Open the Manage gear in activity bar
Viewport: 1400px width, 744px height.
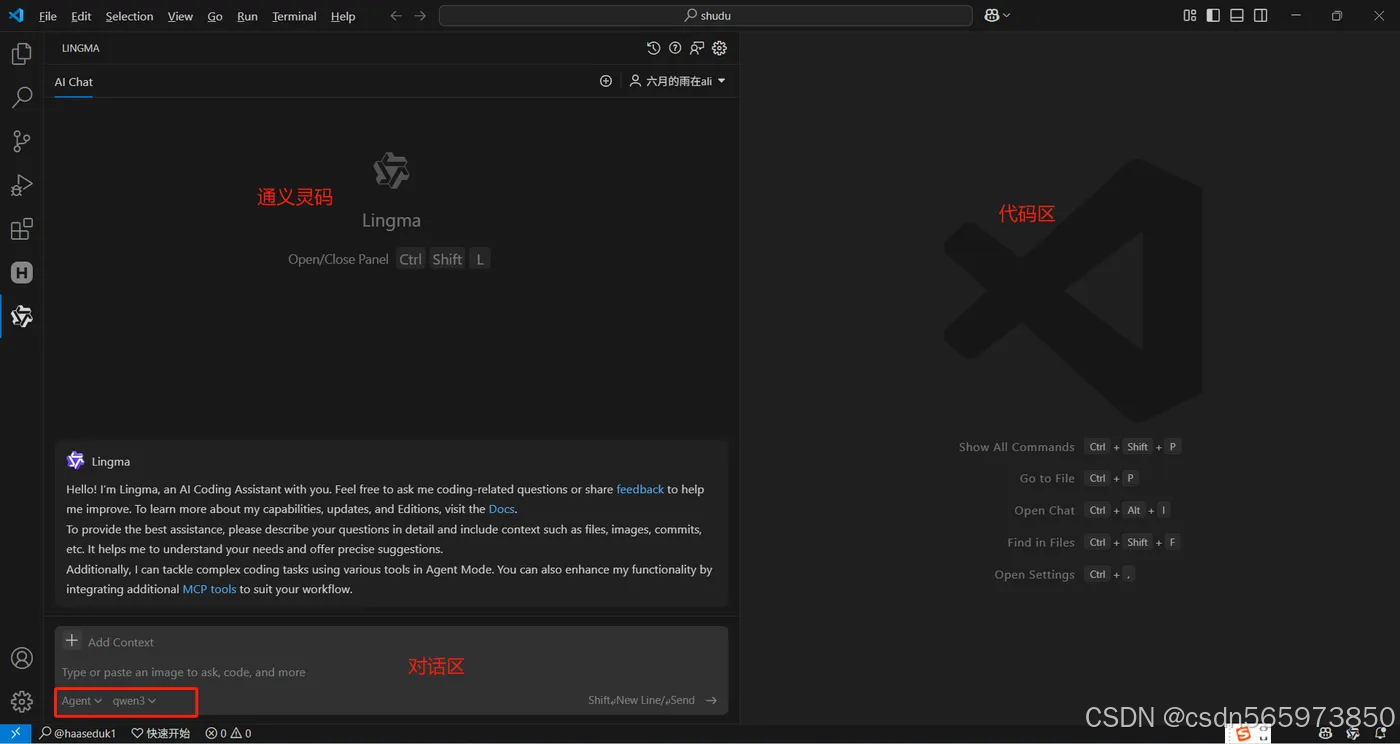click(x=21, y=702)
